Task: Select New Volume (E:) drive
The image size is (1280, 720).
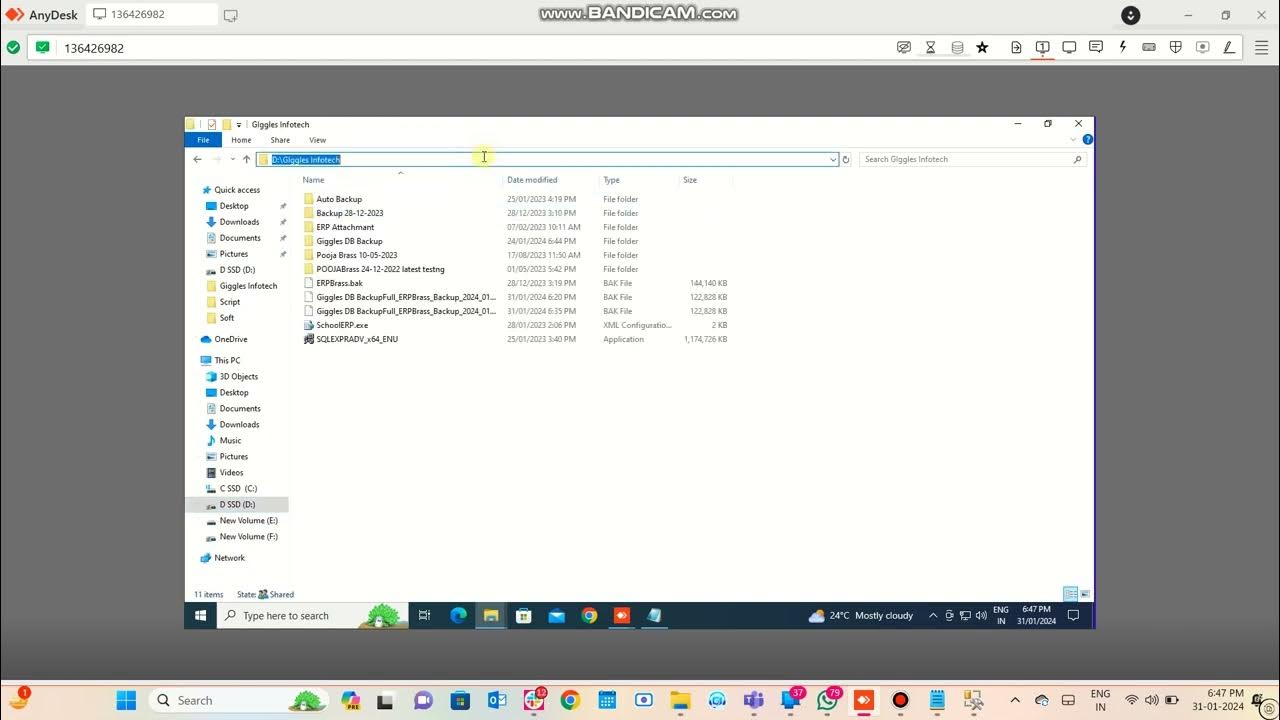Action: click(x=248, y=520)
